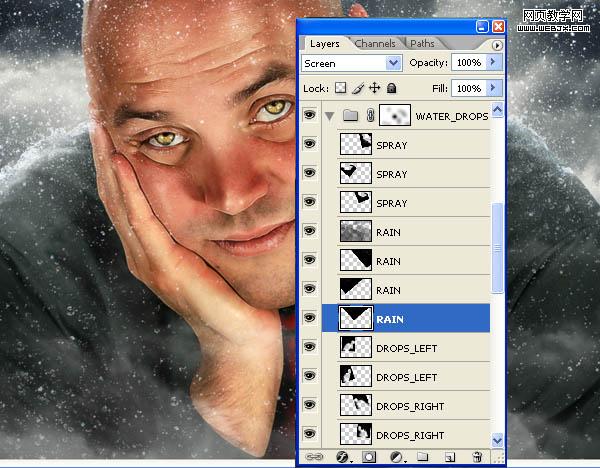Select the first DROPS_RIGHT layer name
Image resolution: width=600 pixels, height=468 pixels.
click(x=410, y=406)
